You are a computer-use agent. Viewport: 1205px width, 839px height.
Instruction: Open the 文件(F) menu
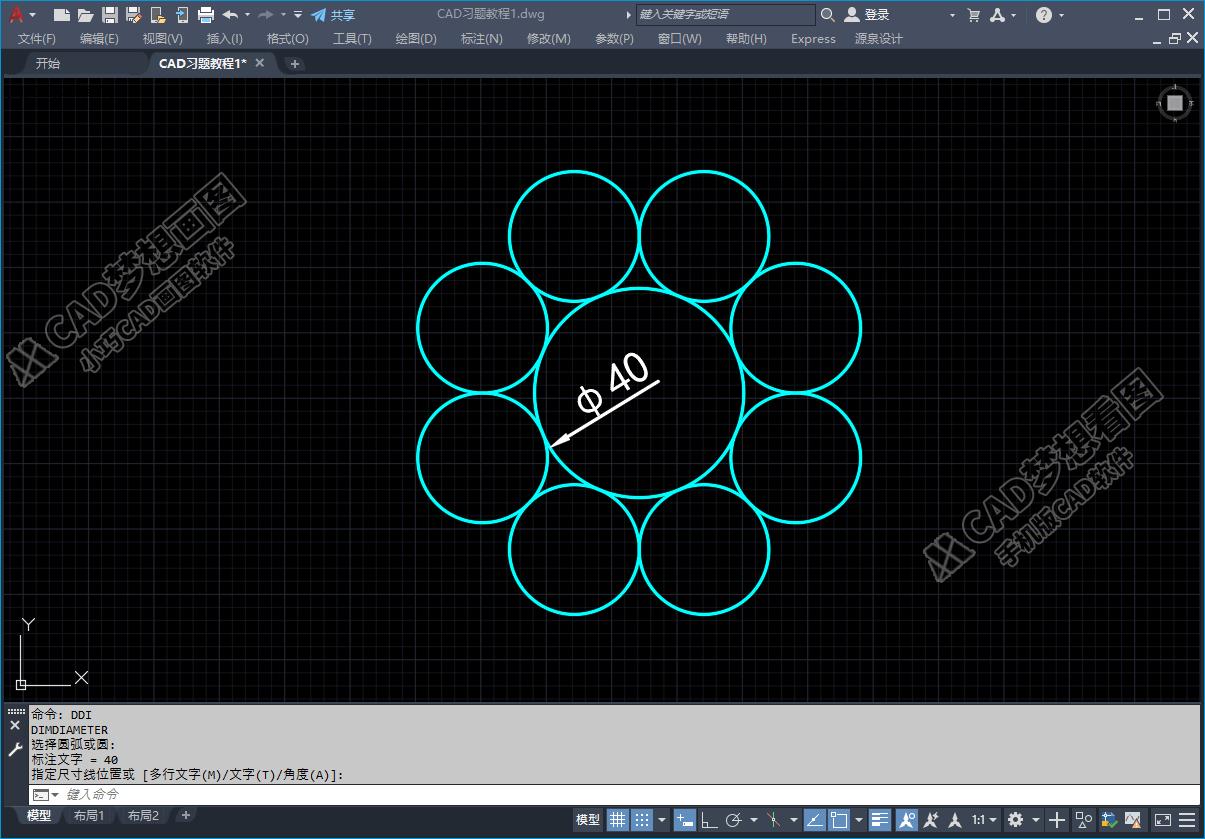click(37, 39)
